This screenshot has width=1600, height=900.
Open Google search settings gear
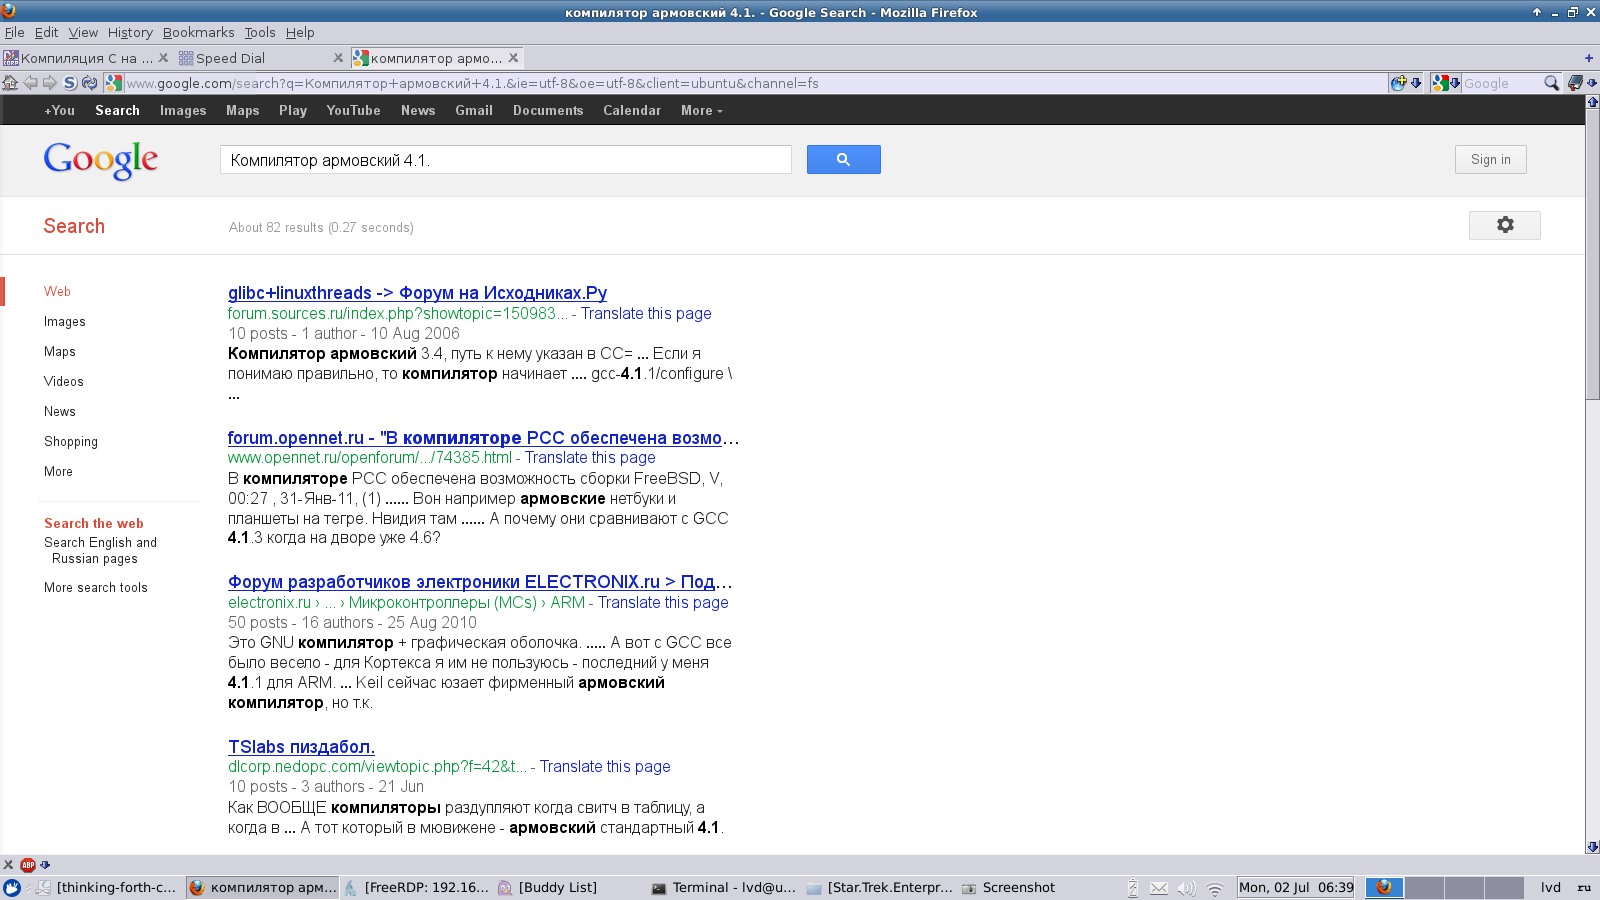[1504, 225]
